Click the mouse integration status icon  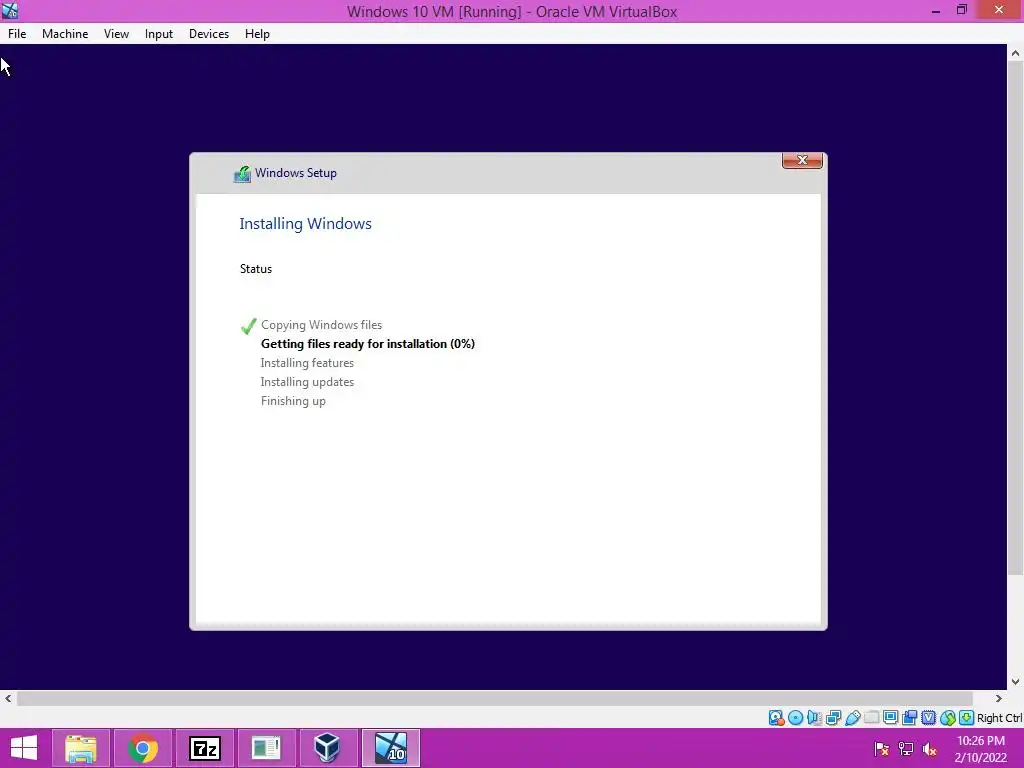948,718
